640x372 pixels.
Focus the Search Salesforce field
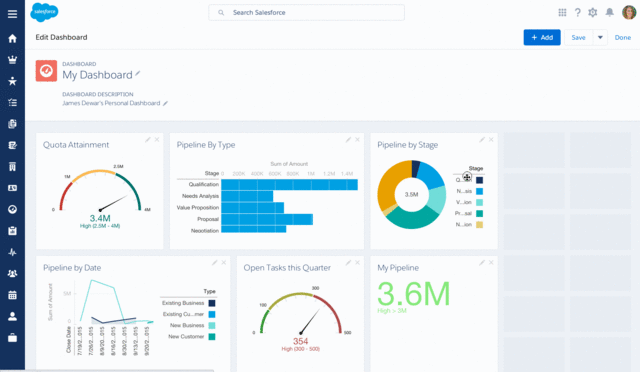click(307, 13)
